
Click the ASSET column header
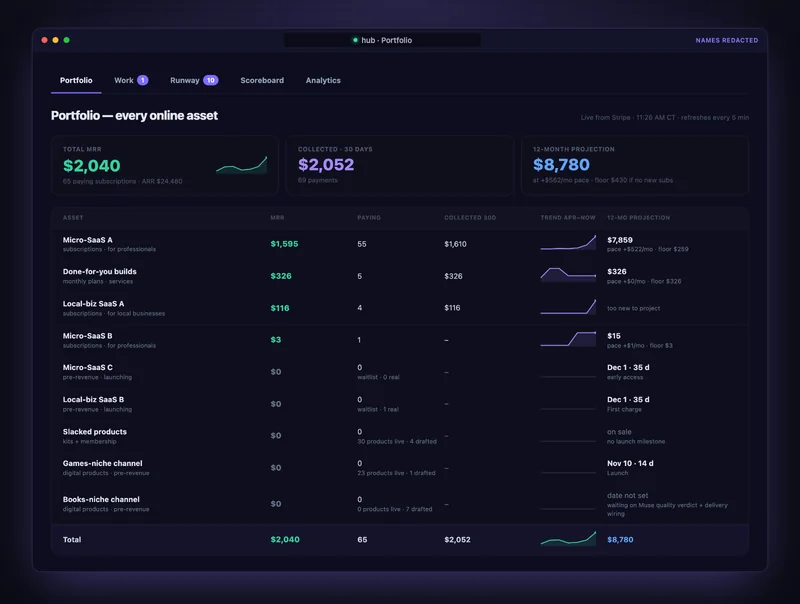click(x=73, y=218)
